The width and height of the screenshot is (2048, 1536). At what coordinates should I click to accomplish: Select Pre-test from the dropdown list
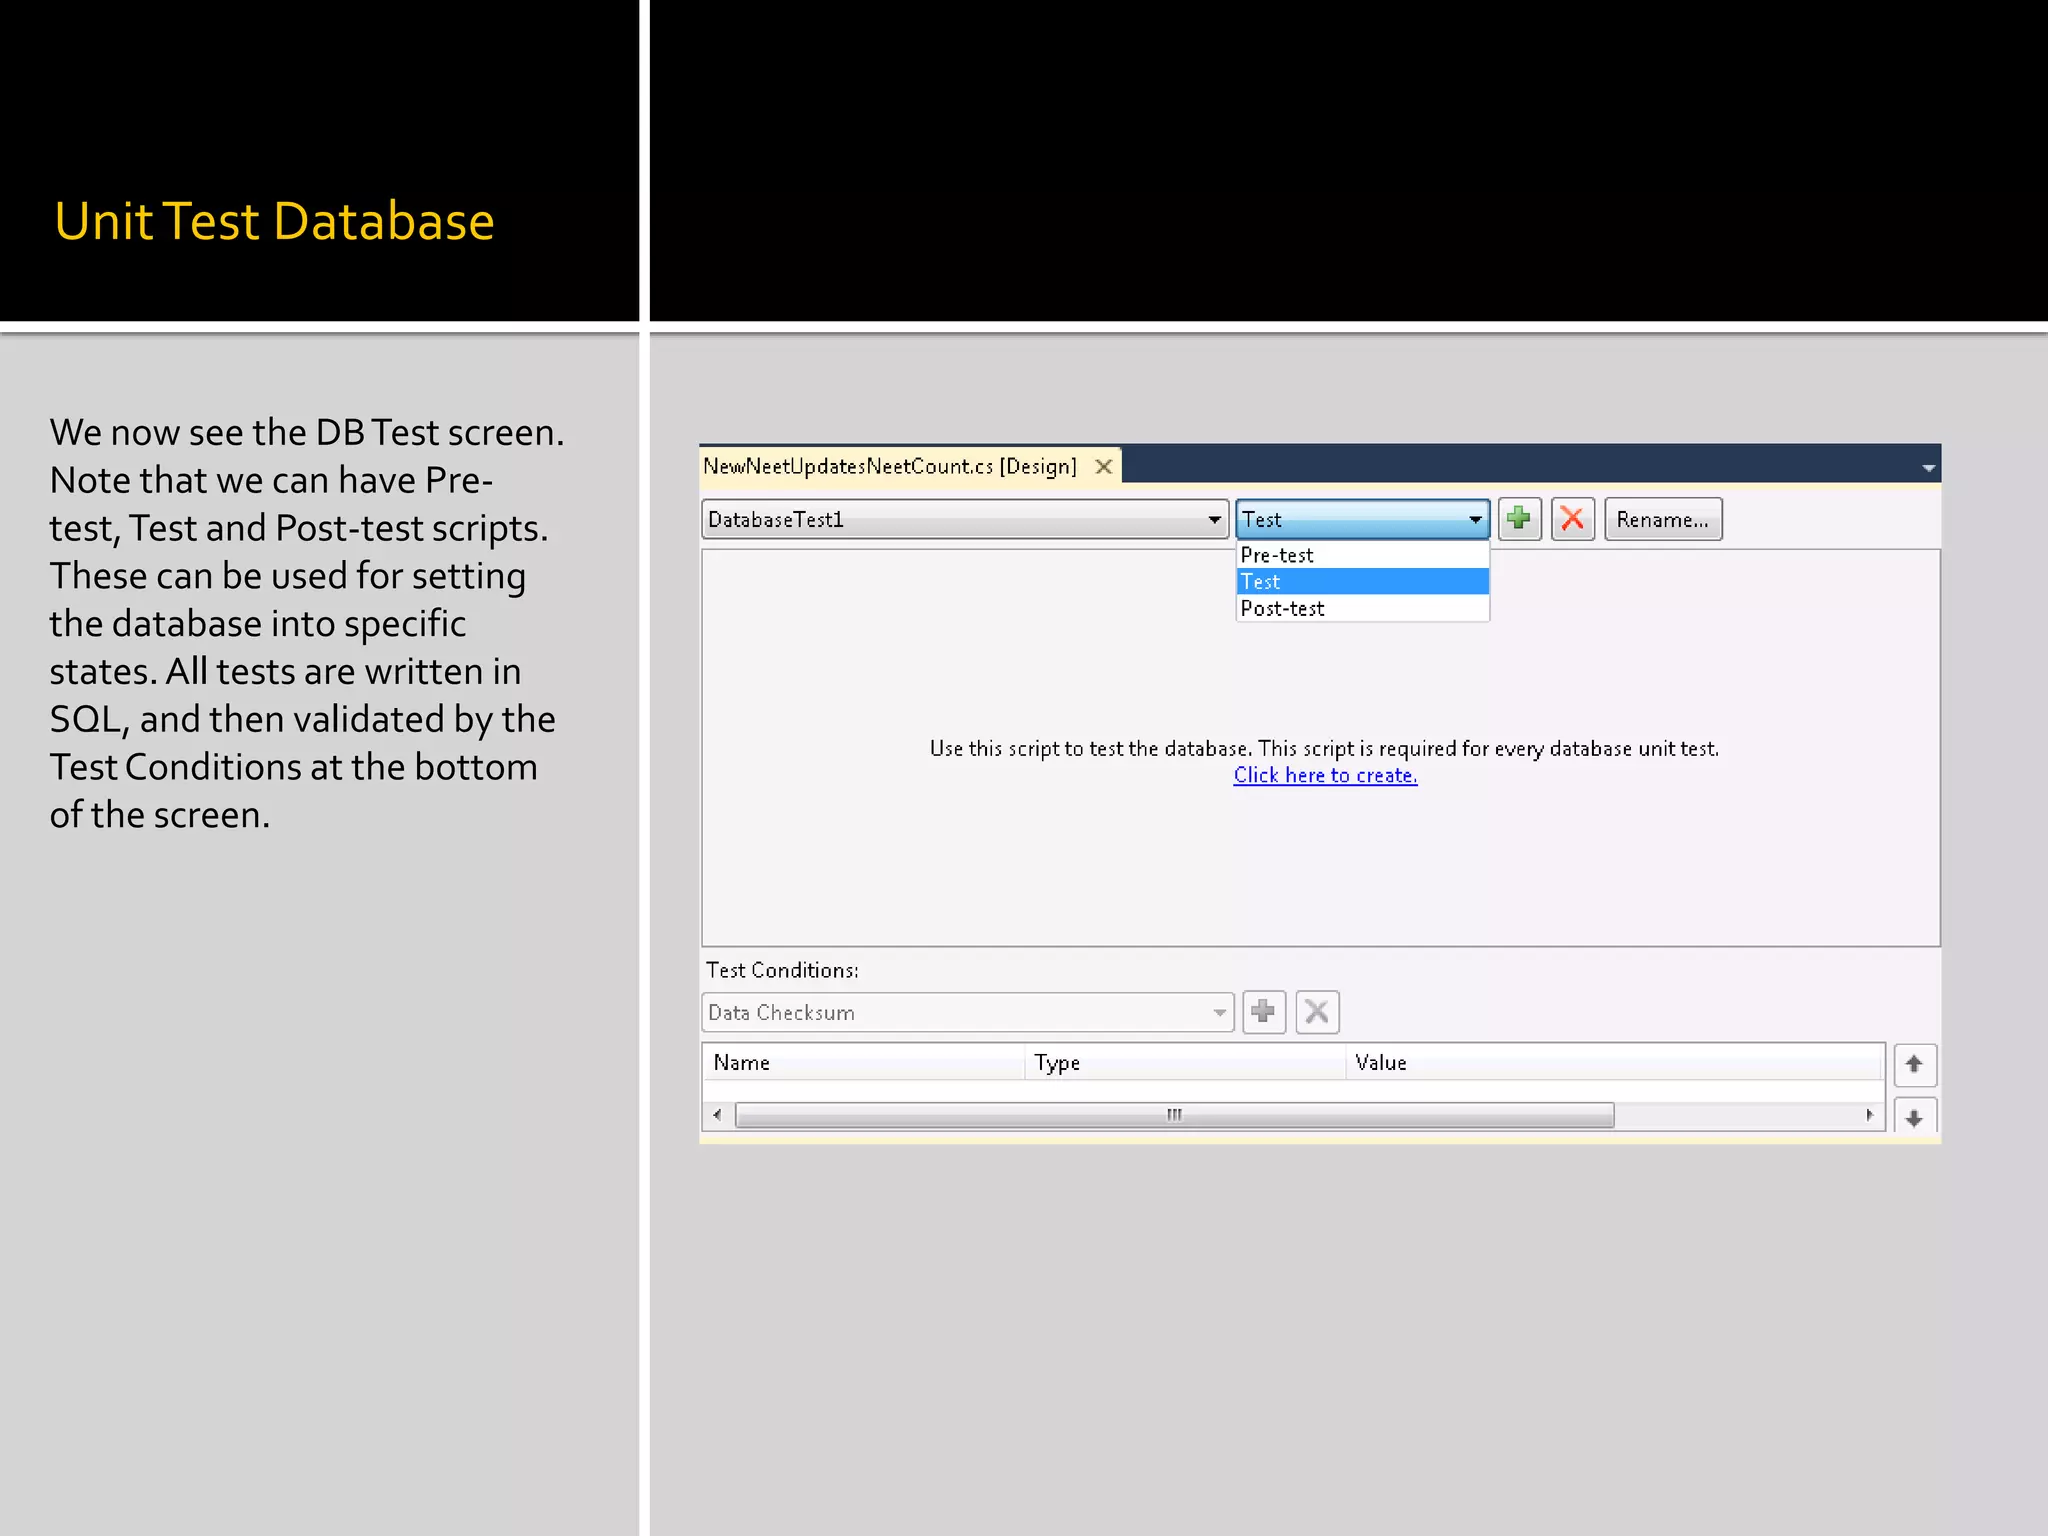point(1362,555)
